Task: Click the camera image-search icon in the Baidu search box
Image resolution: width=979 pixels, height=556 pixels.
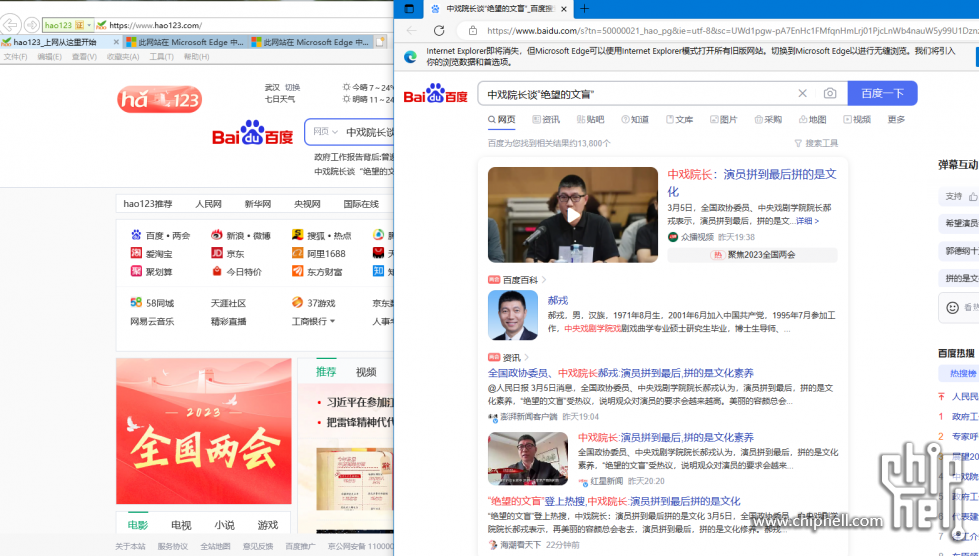Action: [830, 93]
